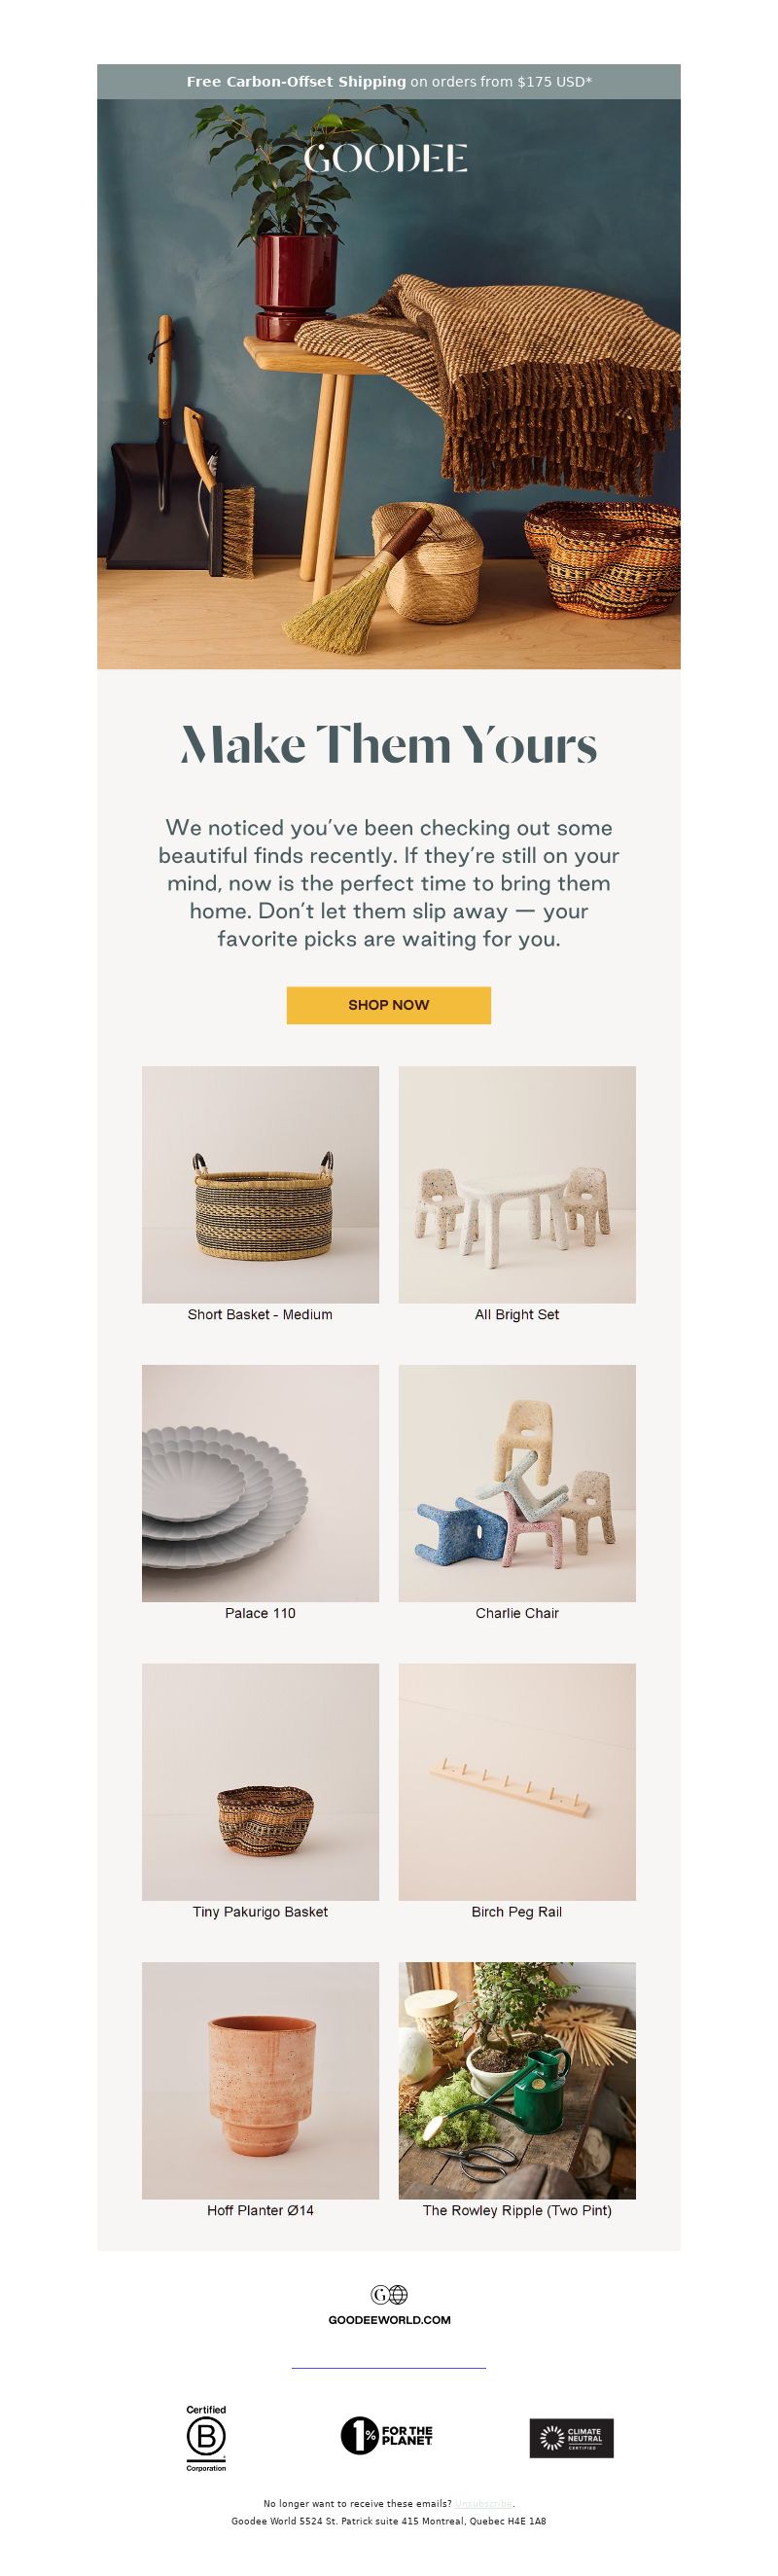Click the Birch Peg Rail title text

tap(517, 1912)
